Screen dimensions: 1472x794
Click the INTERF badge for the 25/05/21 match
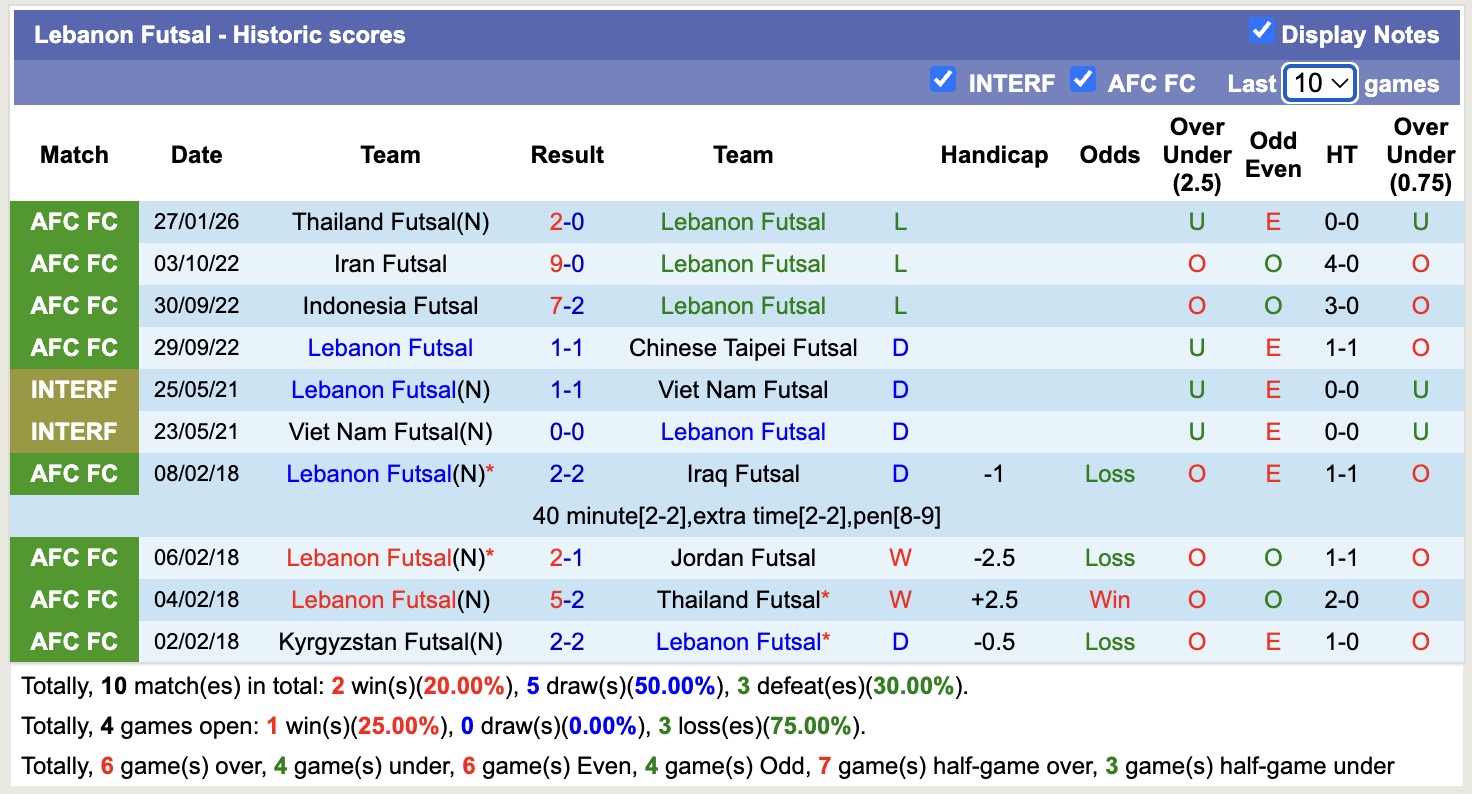point(74,389)
